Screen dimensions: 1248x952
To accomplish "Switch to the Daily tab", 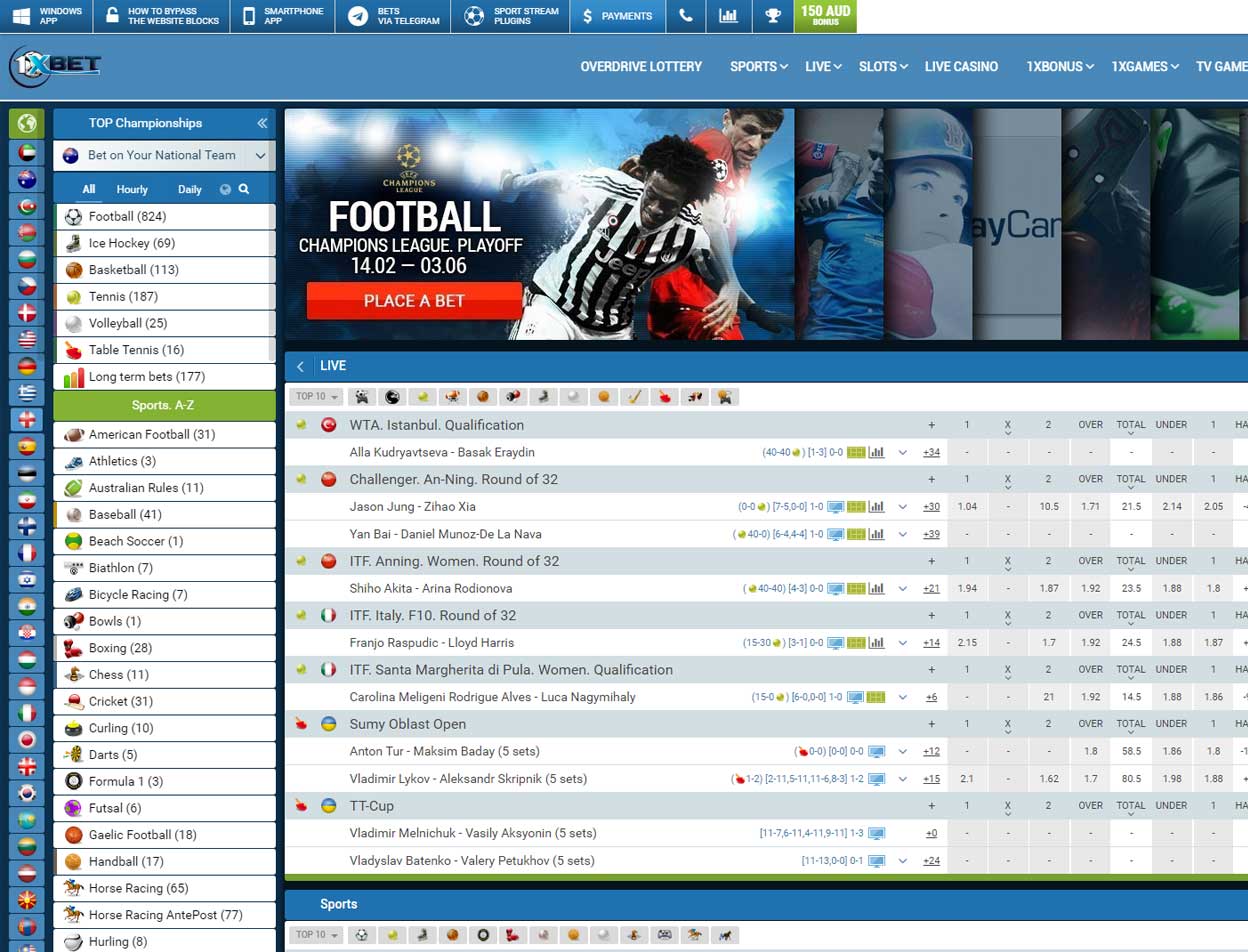I will 190,189.
